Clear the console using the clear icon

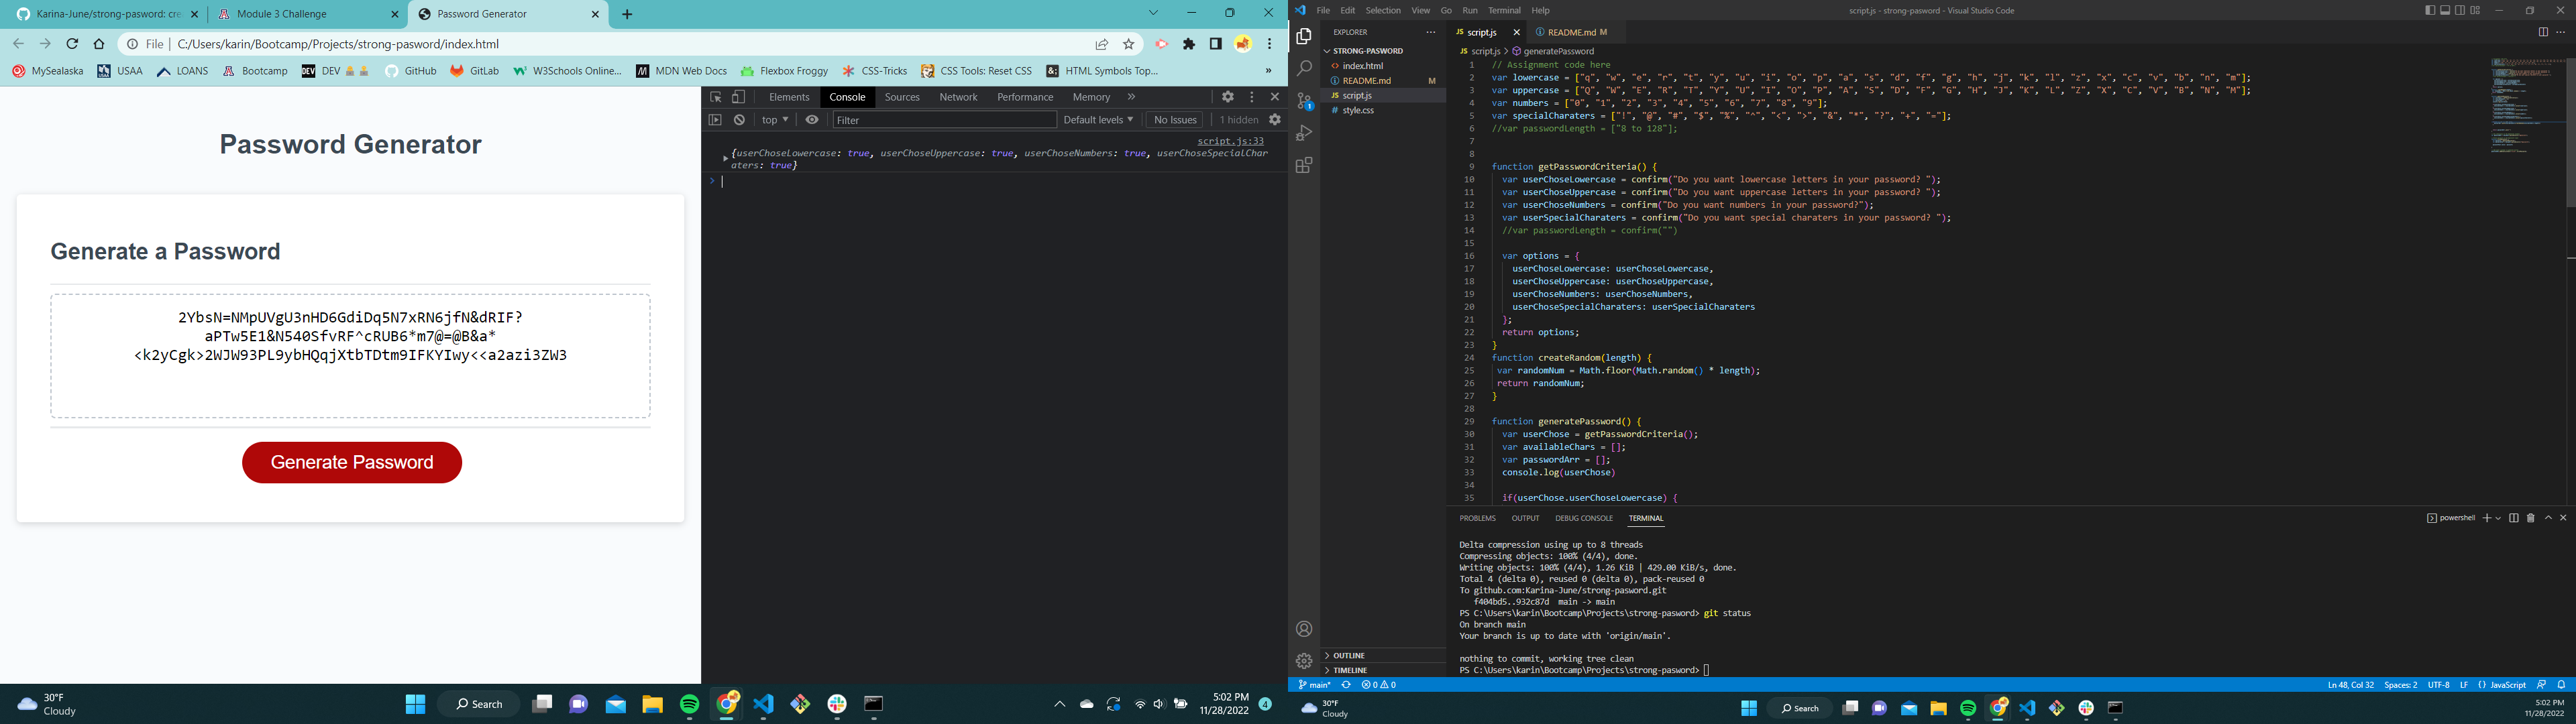tap(739, 119)
